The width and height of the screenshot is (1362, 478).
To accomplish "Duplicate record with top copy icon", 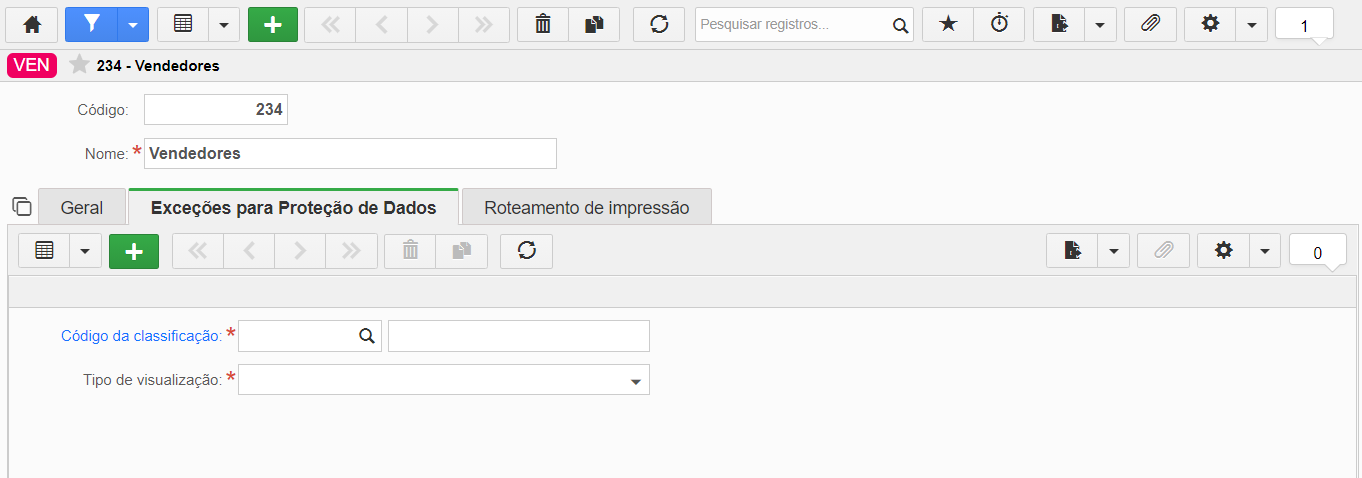I will (594, 24).
